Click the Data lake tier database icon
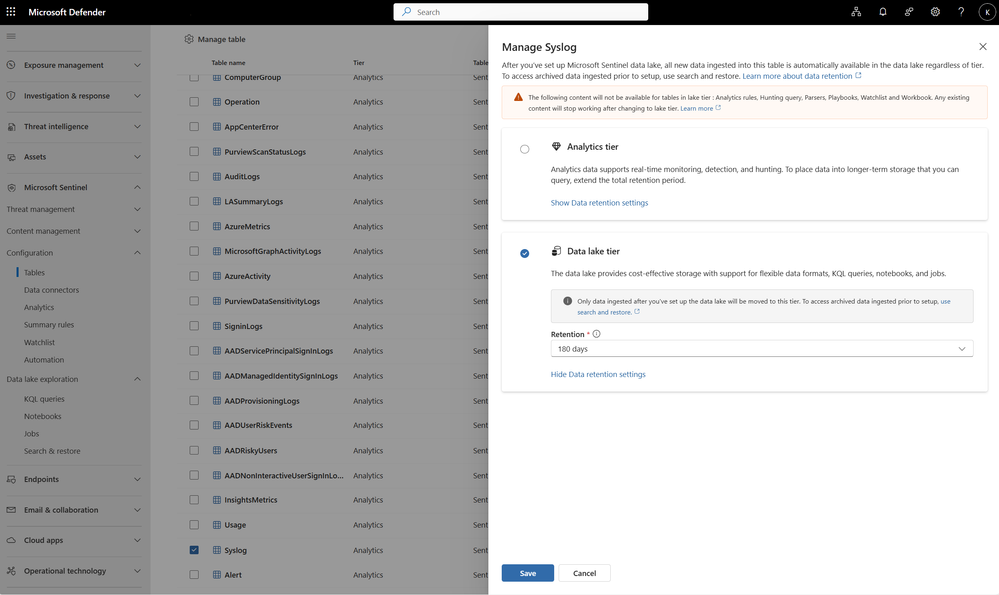 (556, 251)
